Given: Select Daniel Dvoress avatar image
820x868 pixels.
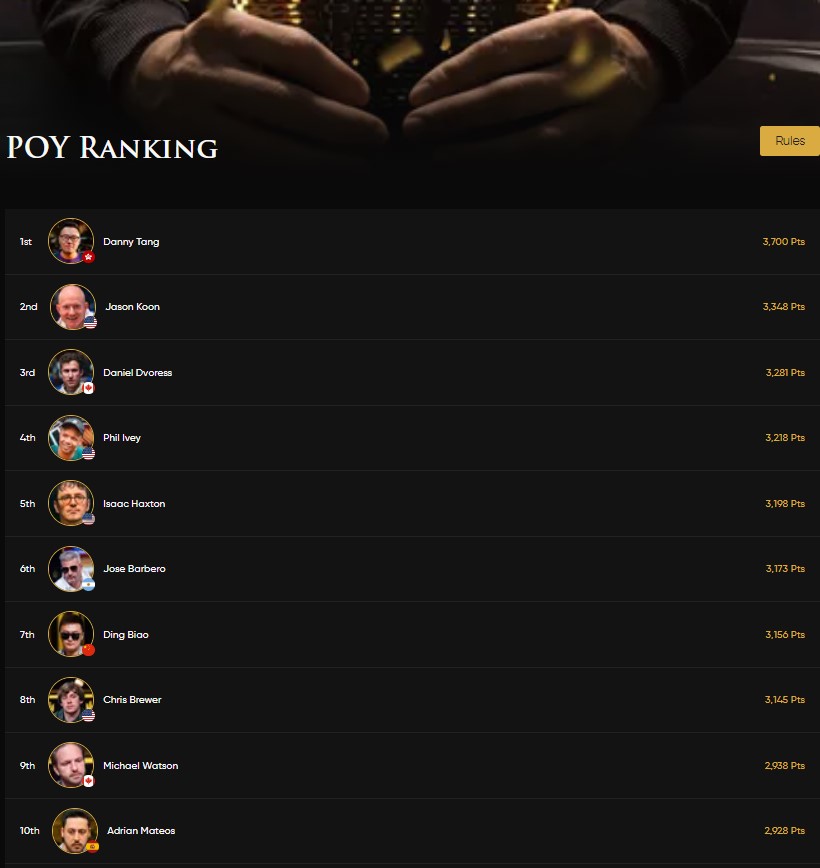Looking at the screenshot, I should point(71,372).
